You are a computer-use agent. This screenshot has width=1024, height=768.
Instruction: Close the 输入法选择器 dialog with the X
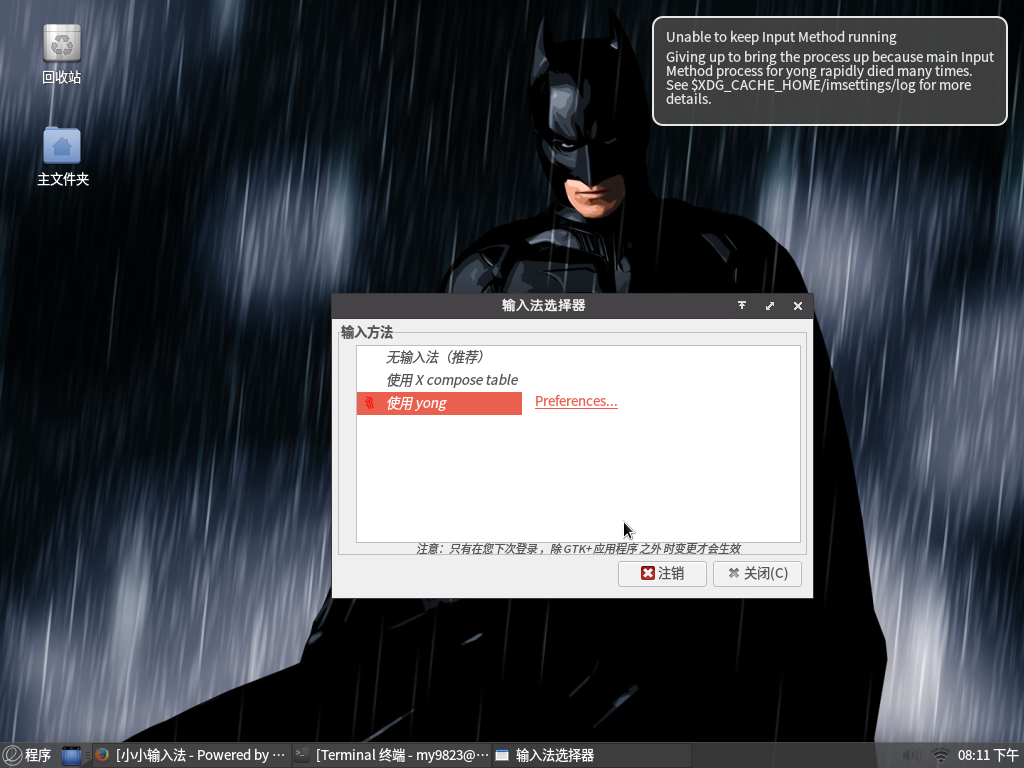coord(797,306)
